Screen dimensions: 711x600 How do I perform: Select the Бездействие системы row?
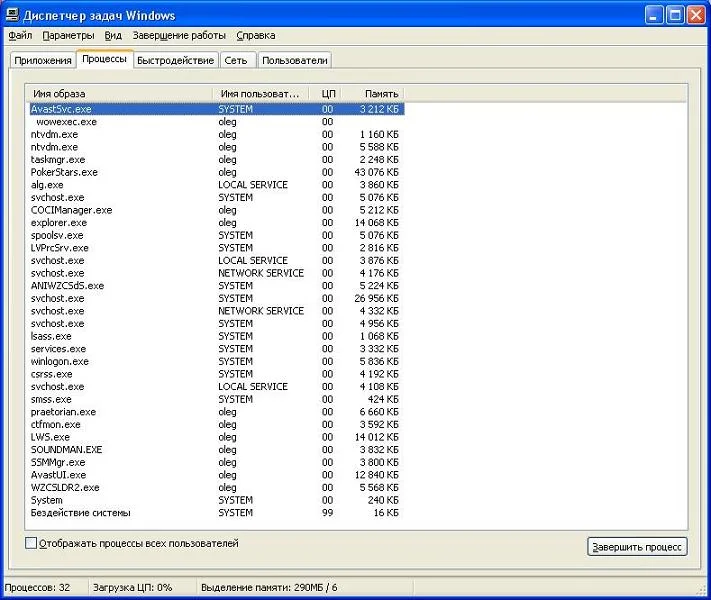(x=217, y=513)
